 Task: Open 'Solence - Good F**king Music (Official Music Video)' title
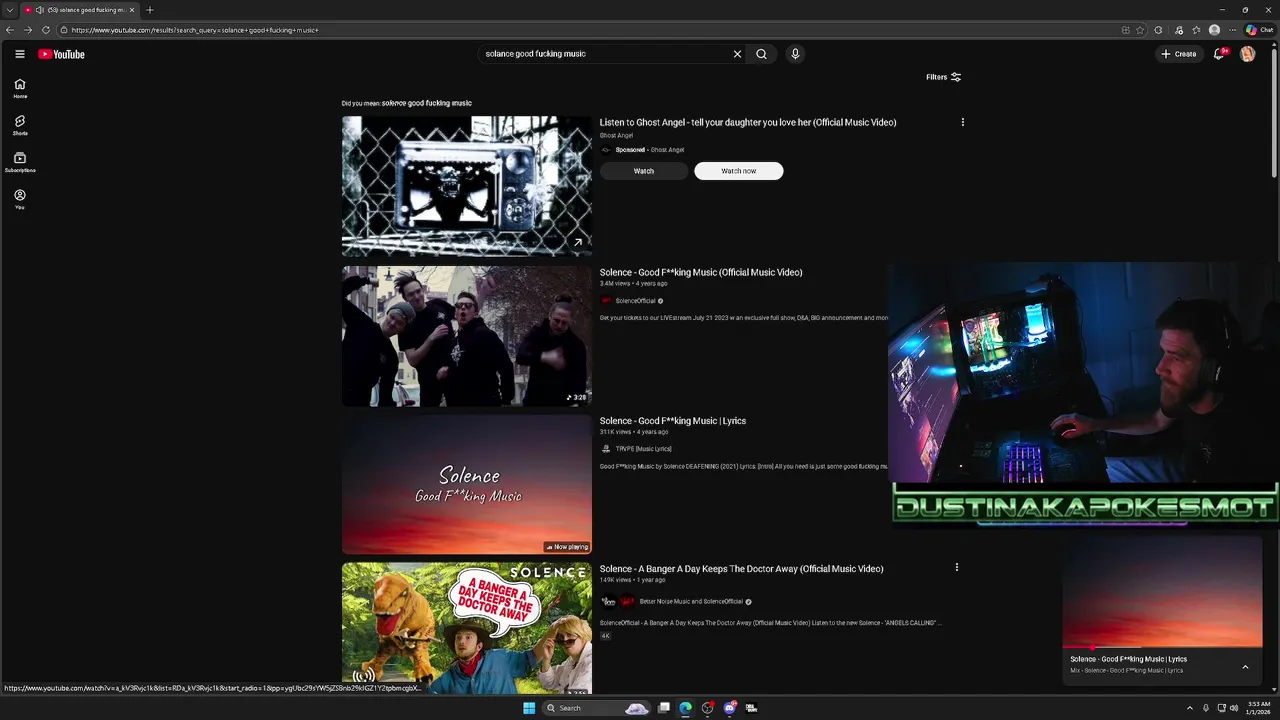(x=701, y=272)
